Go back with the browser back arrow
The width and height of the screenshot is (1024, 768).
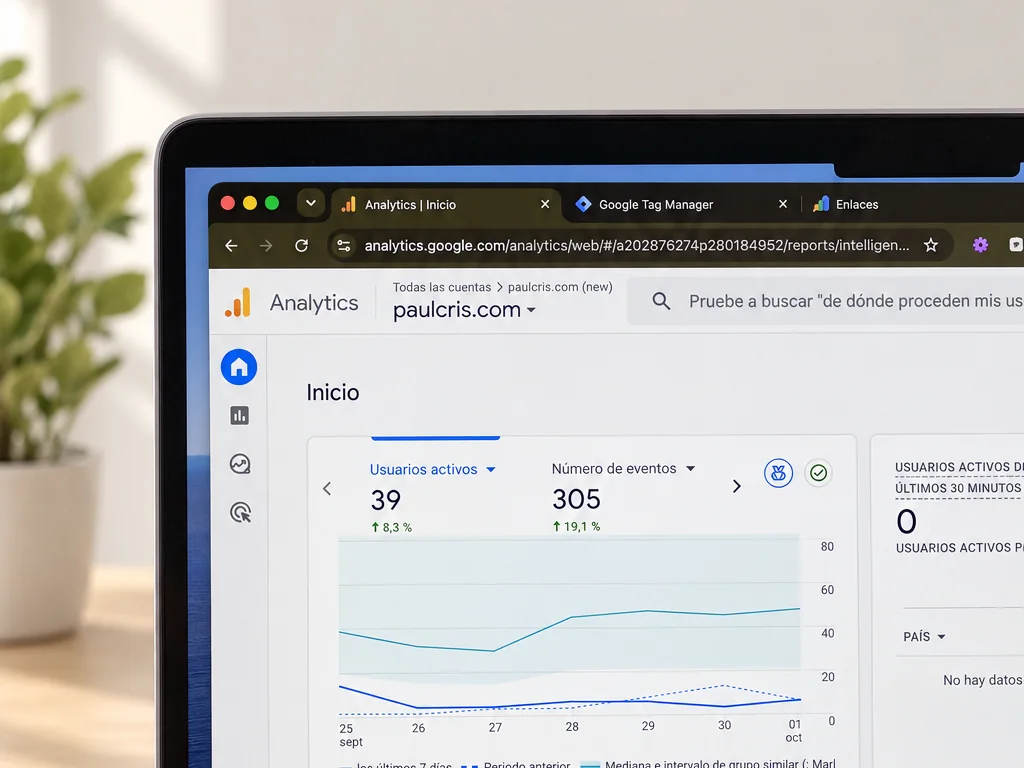[231, 246]
